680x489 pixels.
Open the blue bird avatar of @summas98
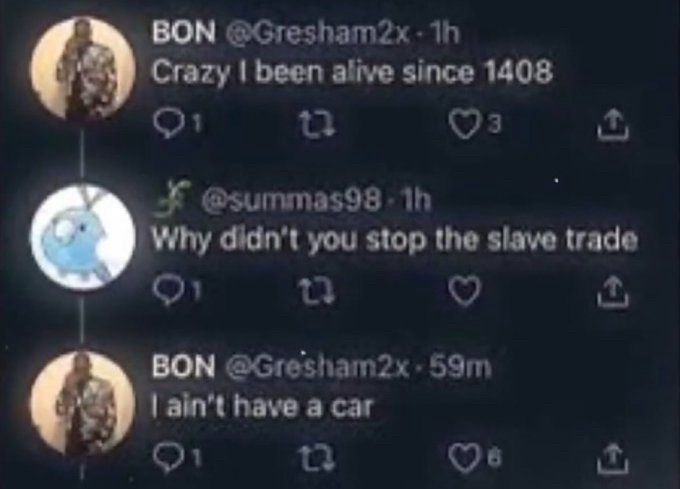click(82, 236)
